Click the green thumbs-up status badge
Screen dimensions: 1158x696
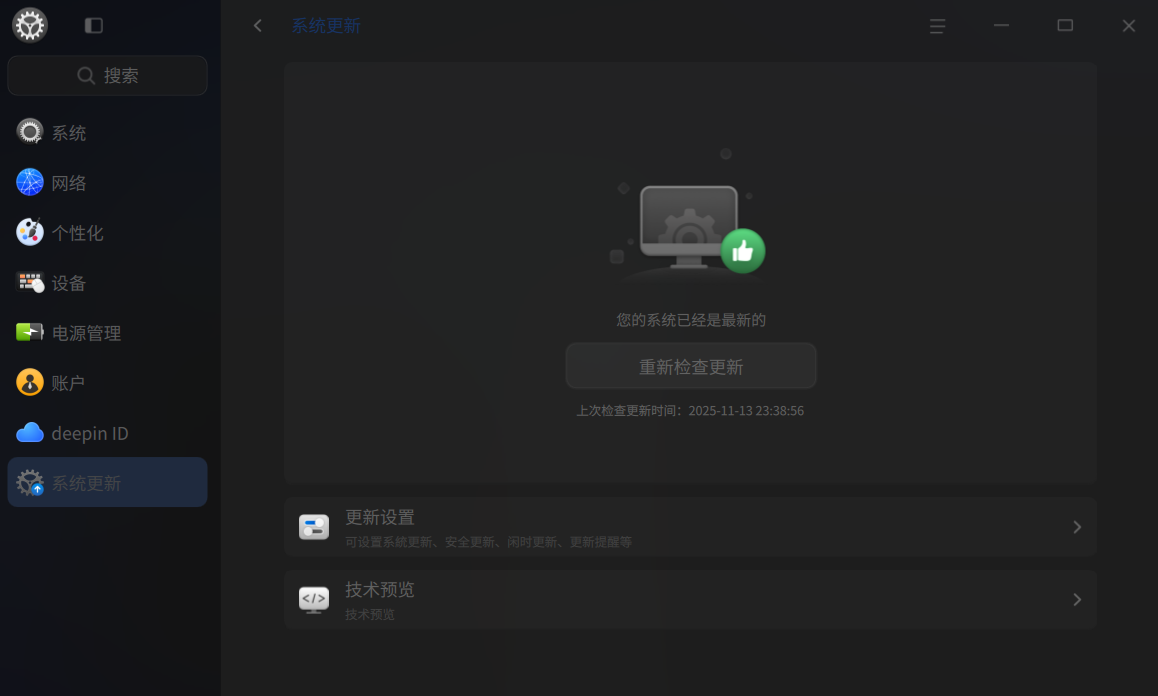743,251
